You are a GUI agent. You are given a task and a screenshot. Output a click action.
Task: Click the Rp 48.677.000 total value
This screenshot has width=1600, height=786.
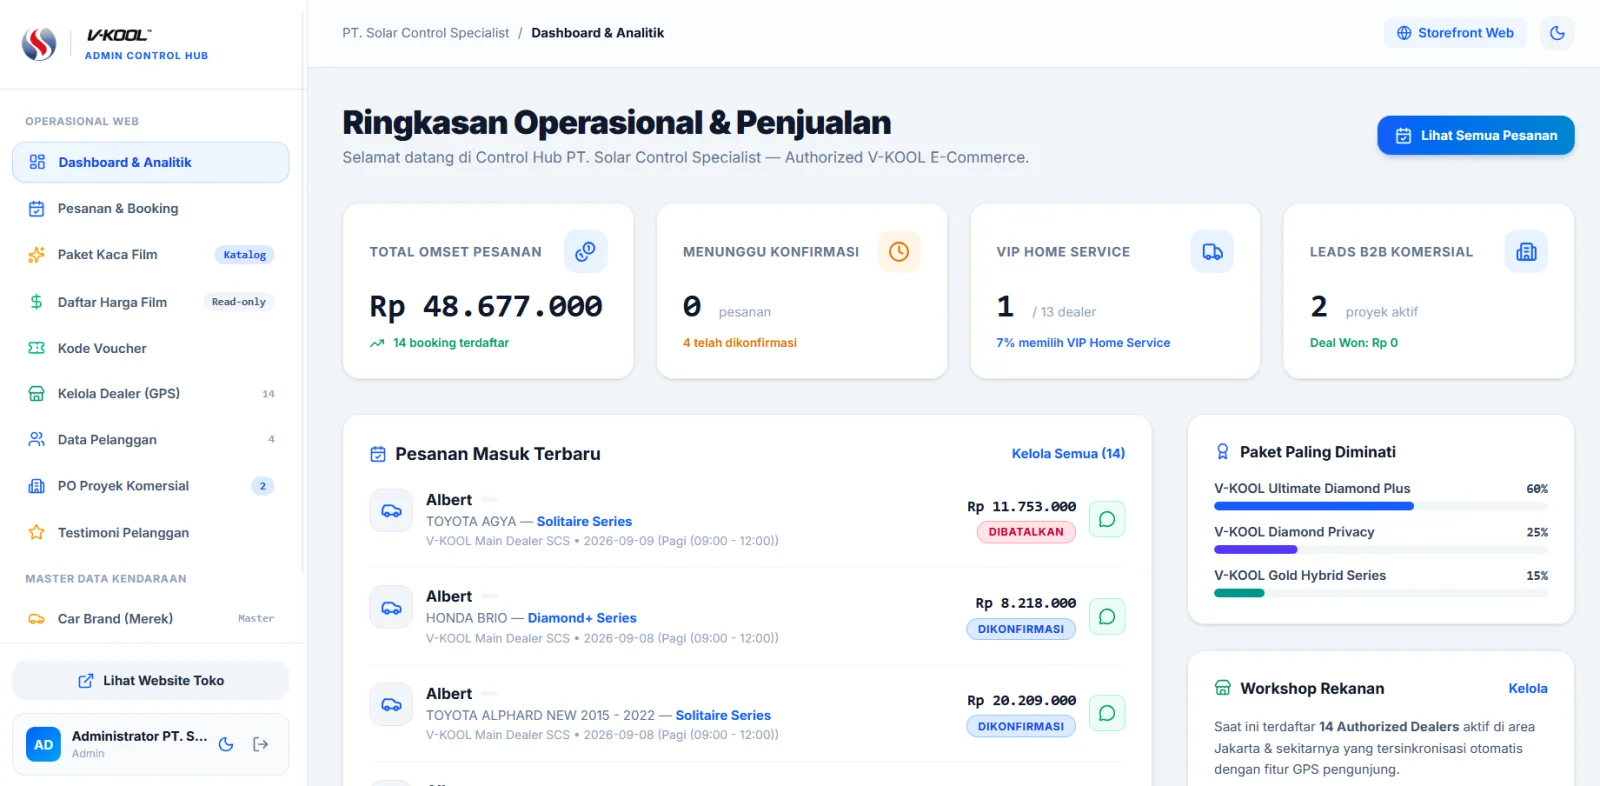point(486,306)
